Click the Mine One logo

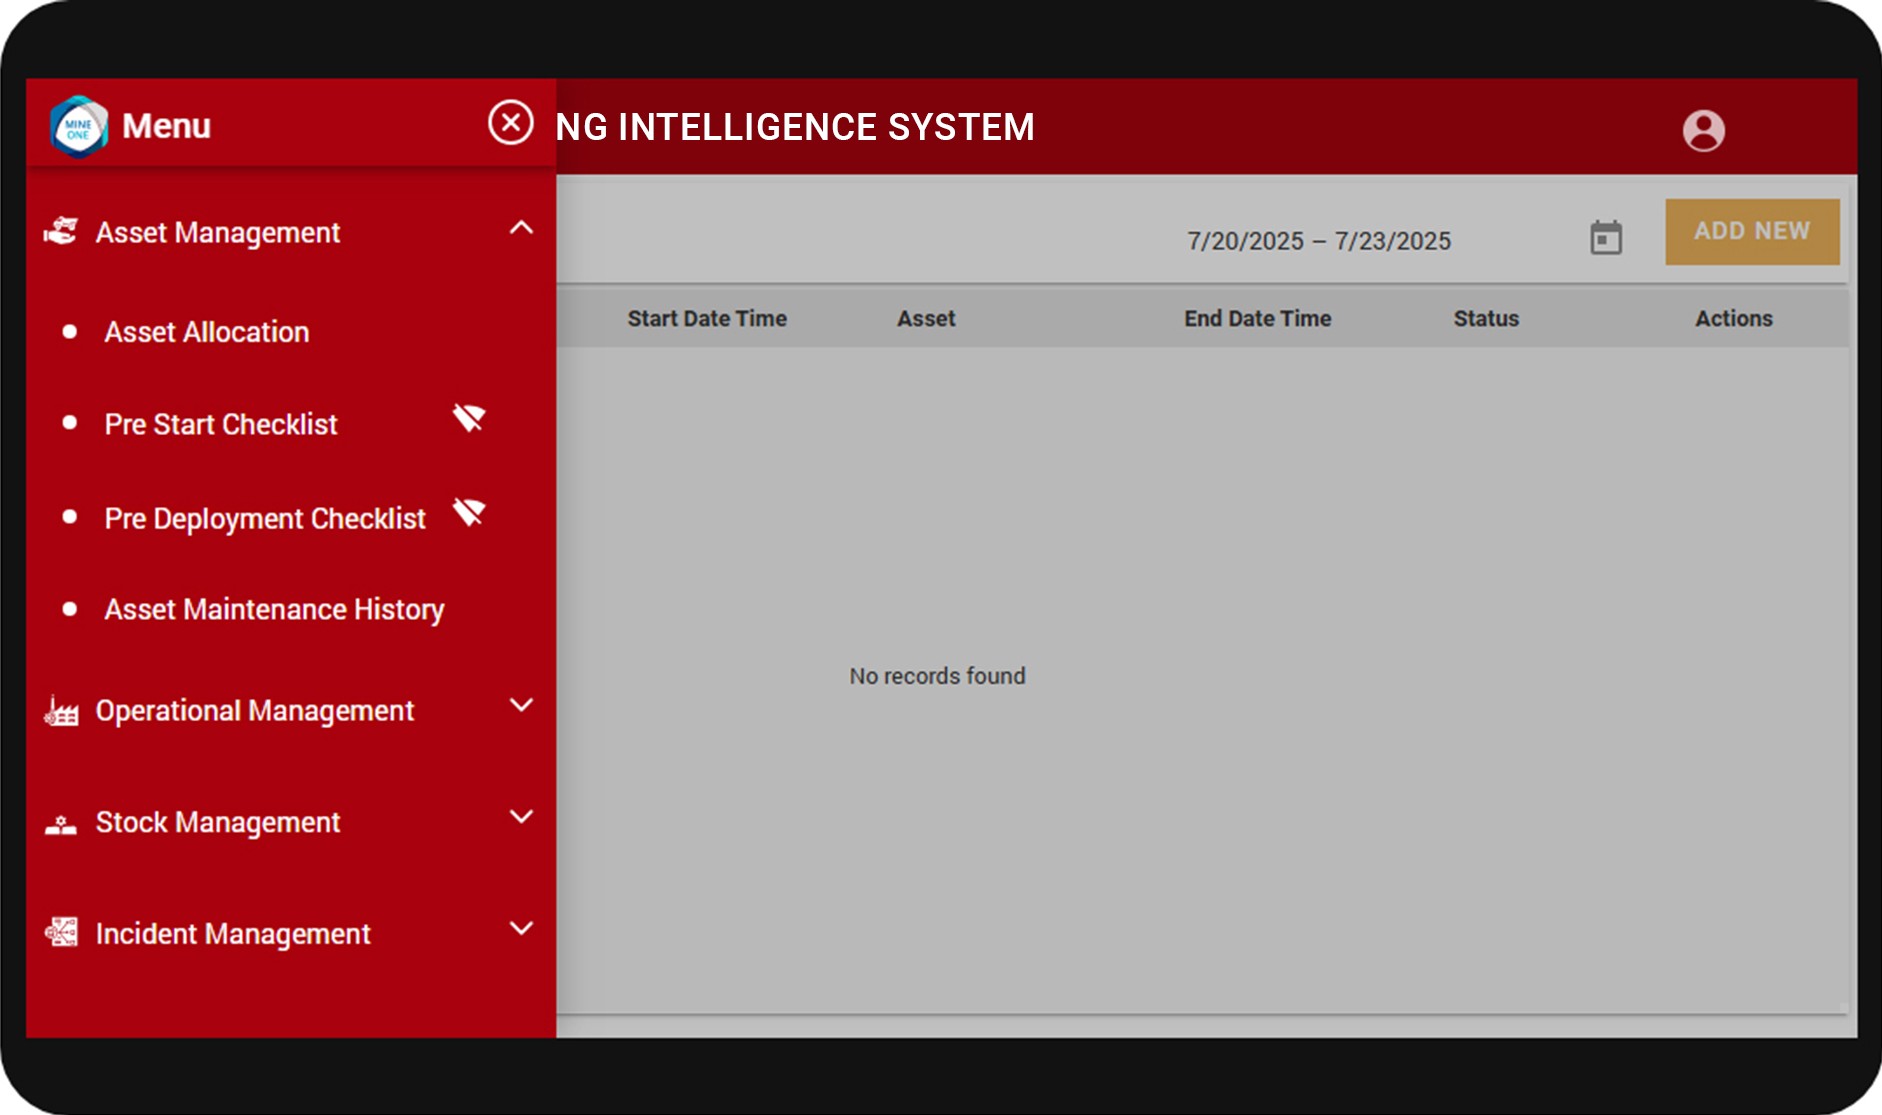coord(79,127)
